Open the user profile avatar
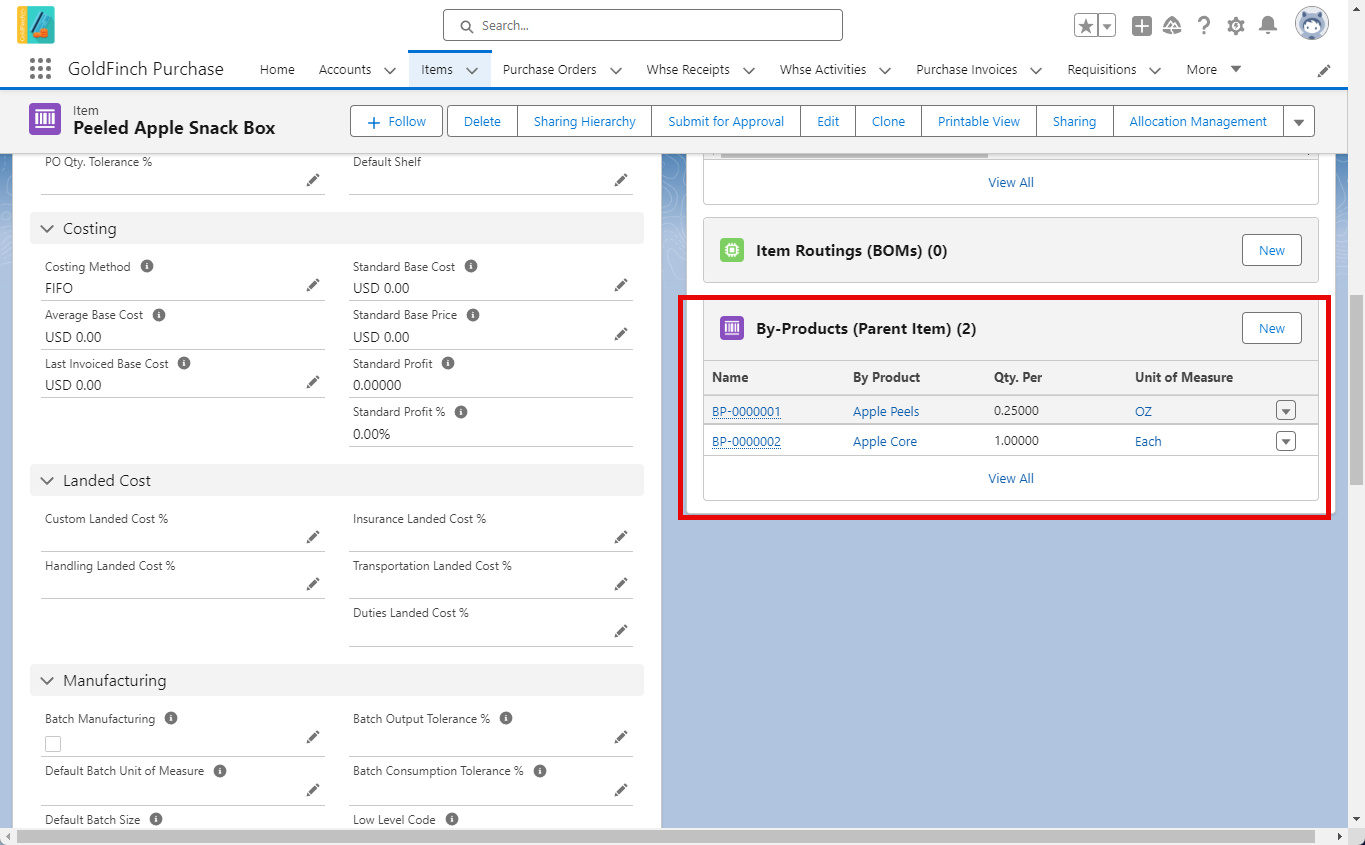 (1312, 24)
